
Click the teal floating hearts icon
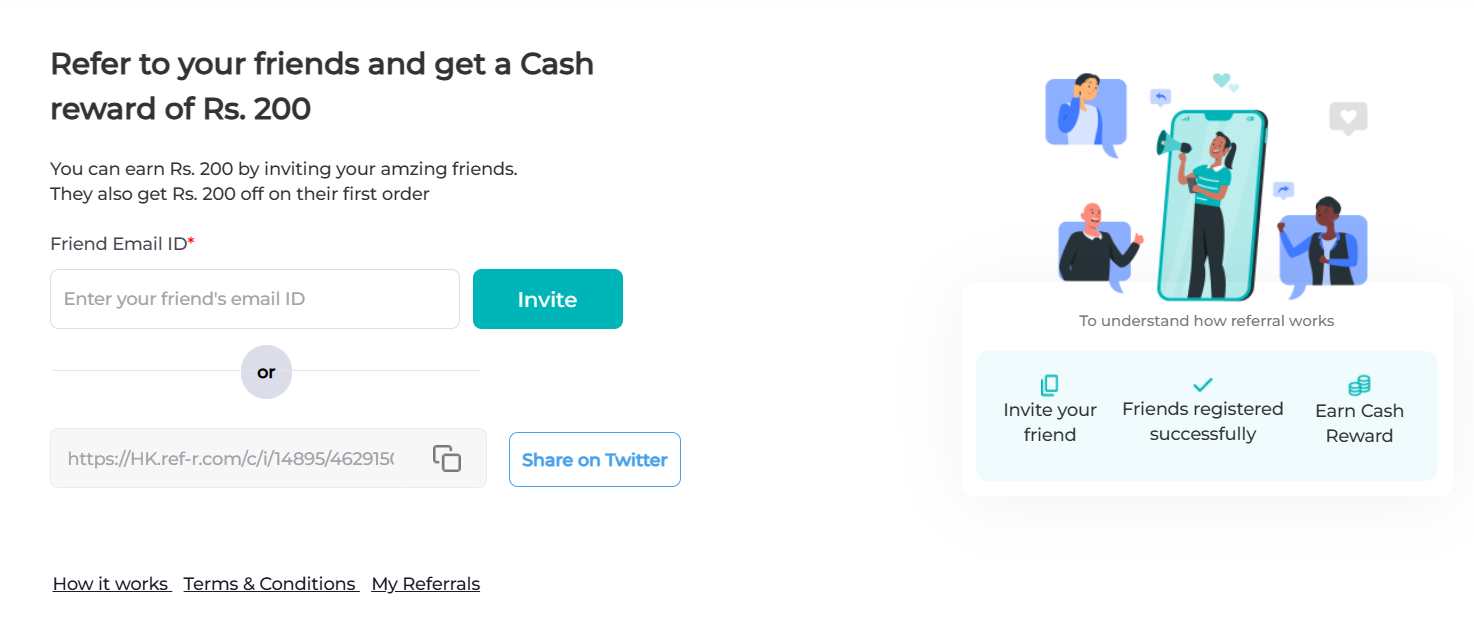pyautogui.click(x=1225, y=82)
